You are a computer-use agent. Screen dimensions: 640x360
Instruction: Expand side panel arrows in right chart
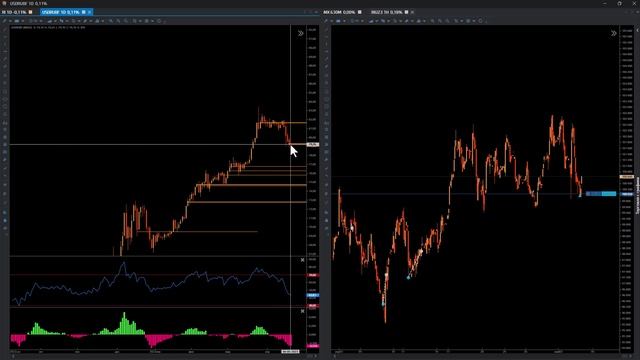coord(613,33)
